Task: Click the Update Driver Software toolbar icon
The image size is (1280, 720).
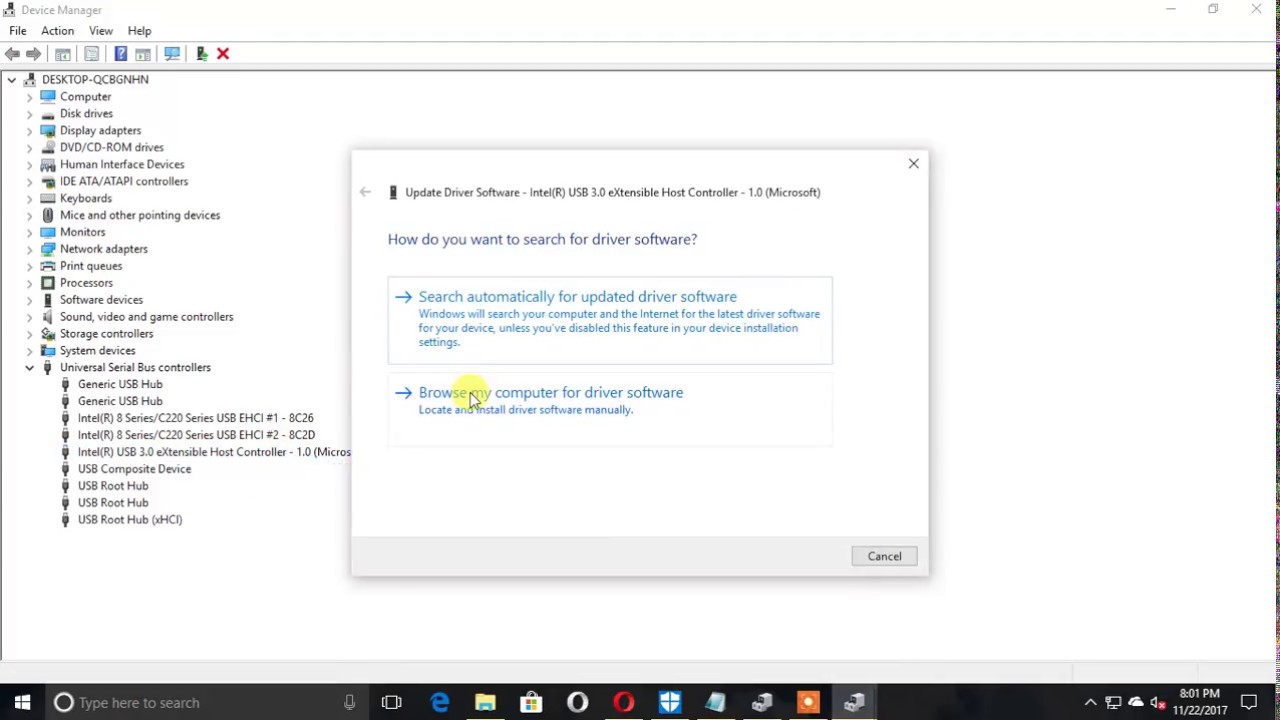Action: 202,54
